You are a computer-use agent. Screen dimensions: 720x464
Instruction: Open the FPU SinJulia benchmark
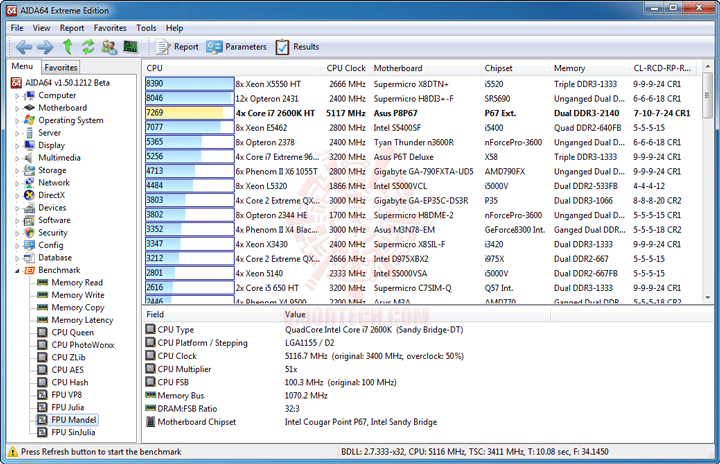tap(73, 432)
